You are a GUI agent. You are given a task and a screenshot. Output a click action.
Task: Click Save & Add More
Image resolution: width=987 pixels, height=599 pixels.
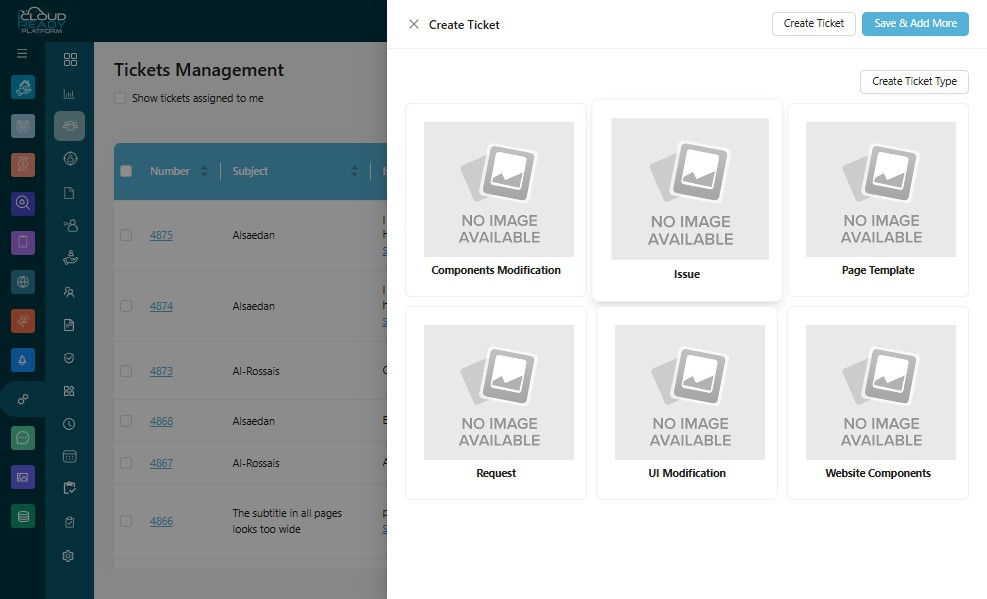(x=915, y=23)
